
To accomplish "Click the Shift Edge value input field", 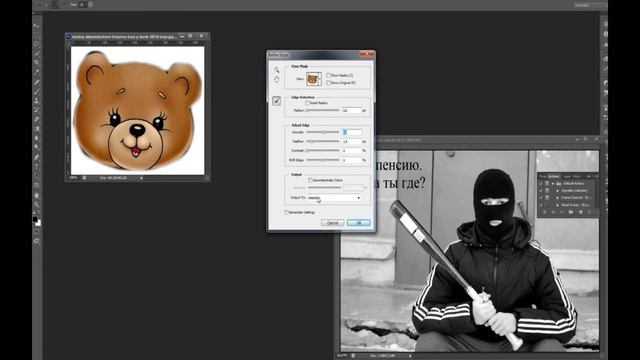I will [x=352, y=160].
